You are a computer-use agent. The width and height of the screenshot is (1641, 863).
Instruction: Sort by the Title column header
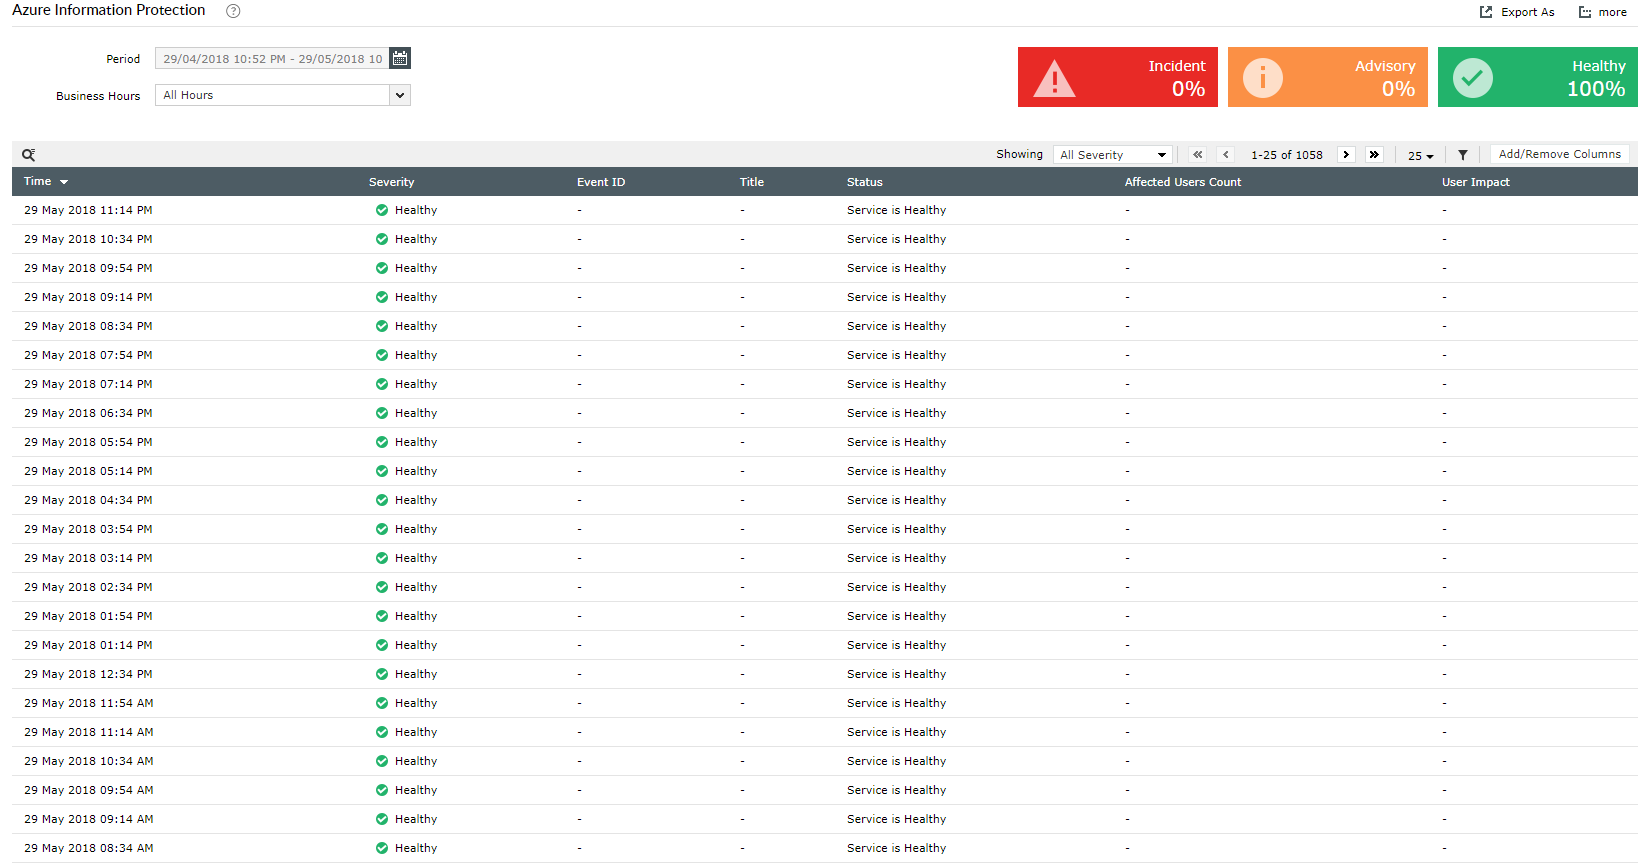(752, 182)
